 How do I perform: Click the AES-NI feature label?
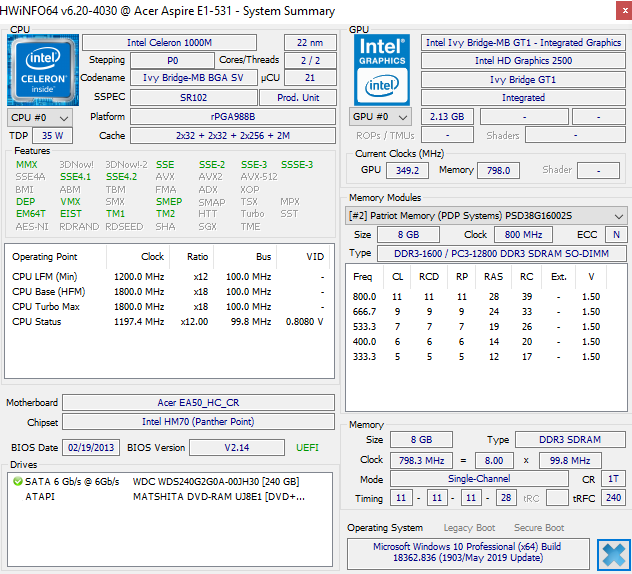tap(32, 227)
